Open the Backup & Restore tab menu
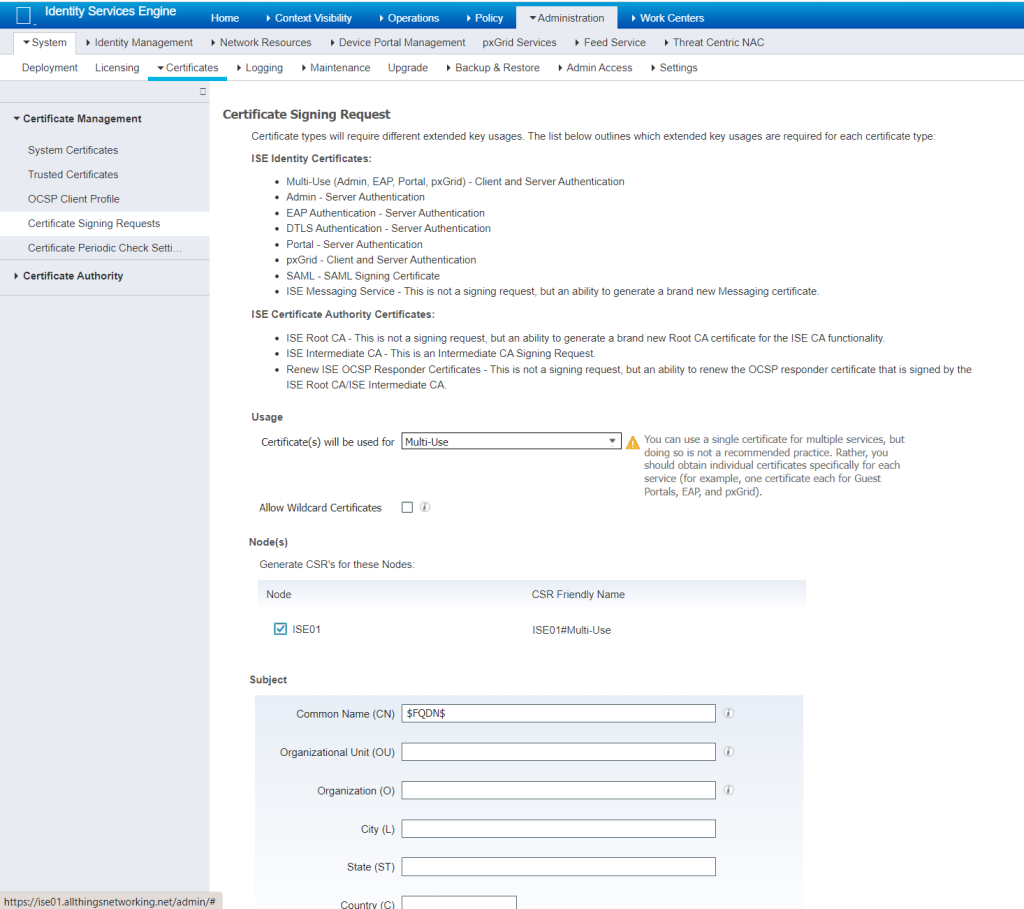The height and width of the screenshot is (909, 1024). pyautogui.click(x=493, y=68)
